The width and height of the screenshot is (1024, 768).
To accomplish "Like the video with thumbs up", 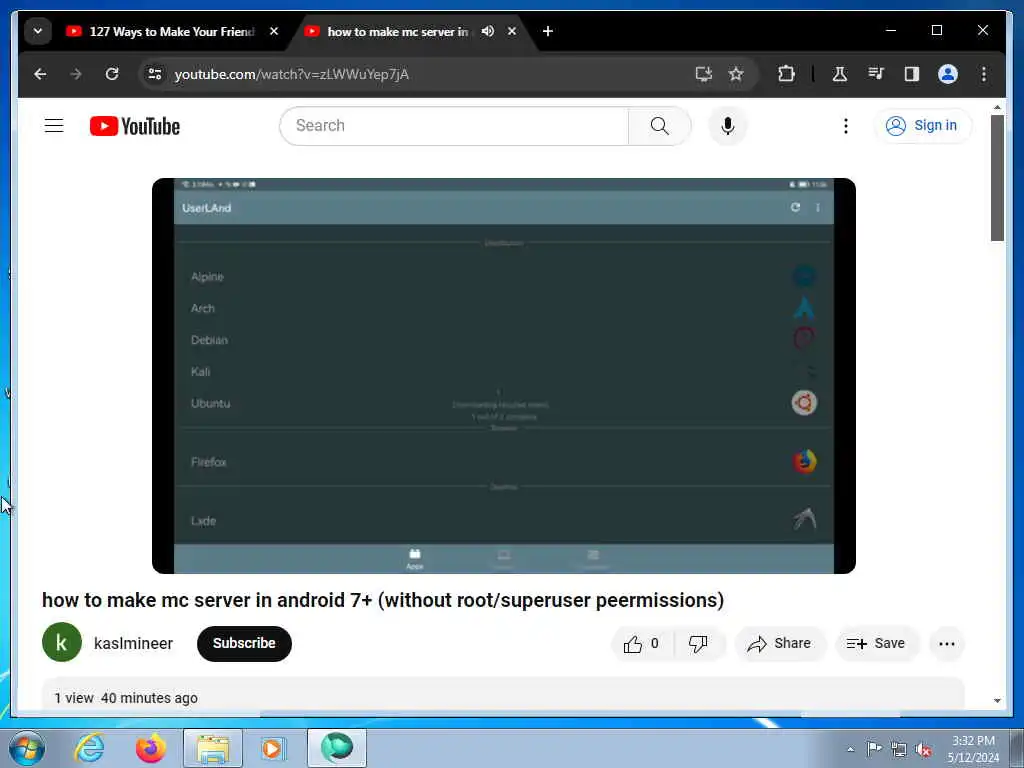I will pyautogui.click(x=642, y=644).
